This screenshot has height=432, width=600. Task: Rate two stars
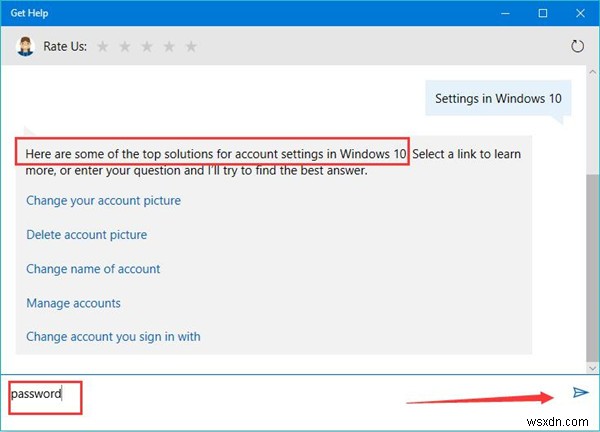click(125, 47)
